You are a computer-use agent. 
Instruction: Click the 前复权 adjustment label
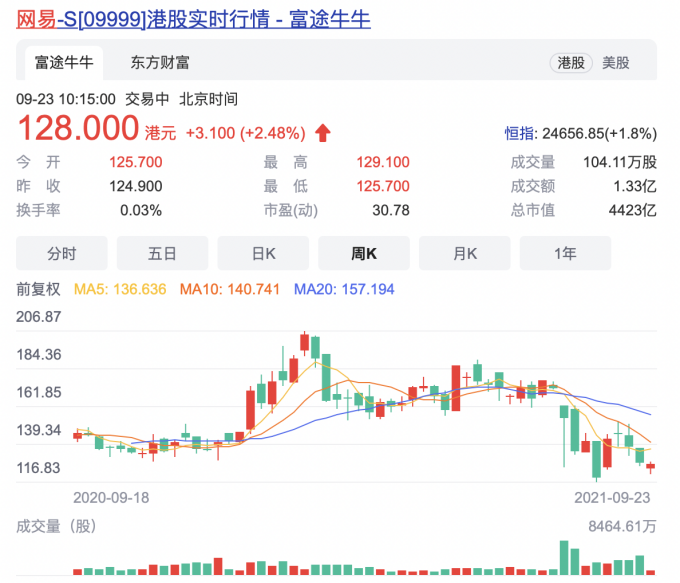38,289
